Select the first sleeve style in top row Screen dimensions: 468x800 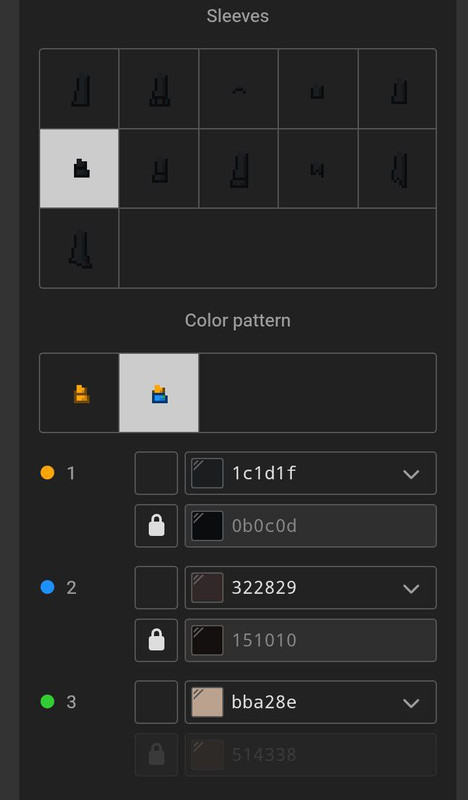(x=79, y=89)
